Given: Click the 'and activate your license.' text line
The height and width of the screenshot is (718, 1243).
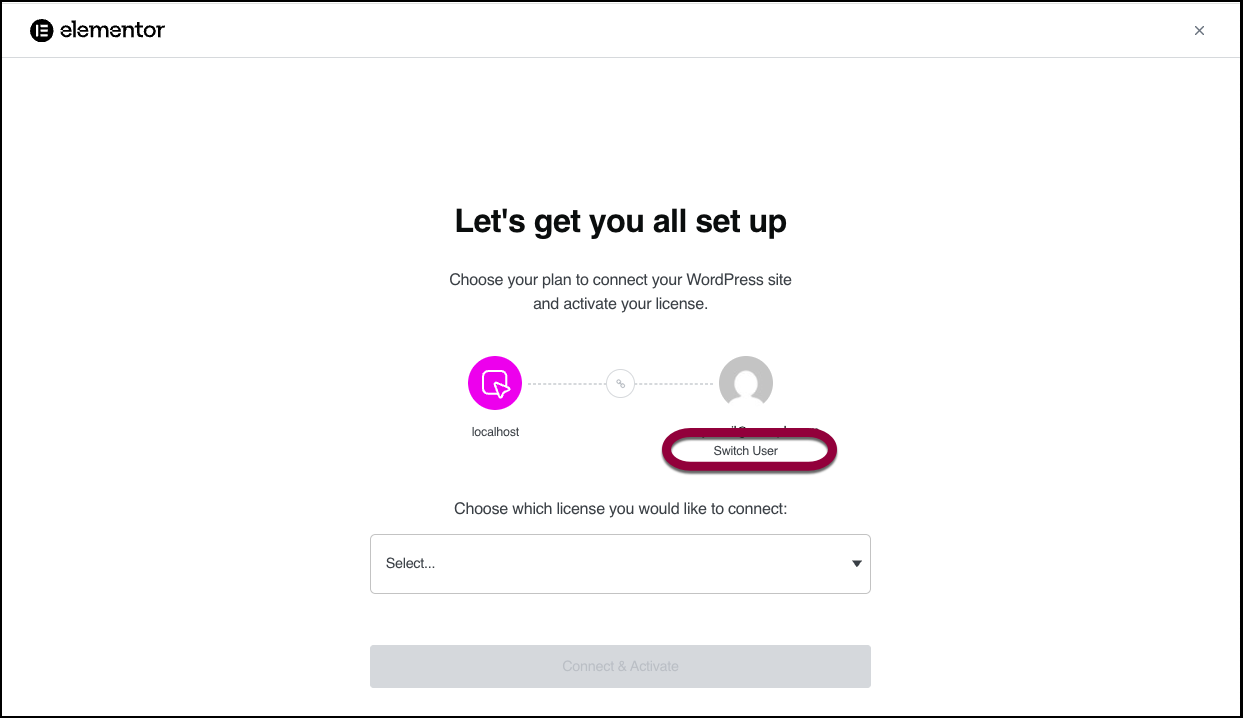Looking at the screenshot, I should [620, 304].
